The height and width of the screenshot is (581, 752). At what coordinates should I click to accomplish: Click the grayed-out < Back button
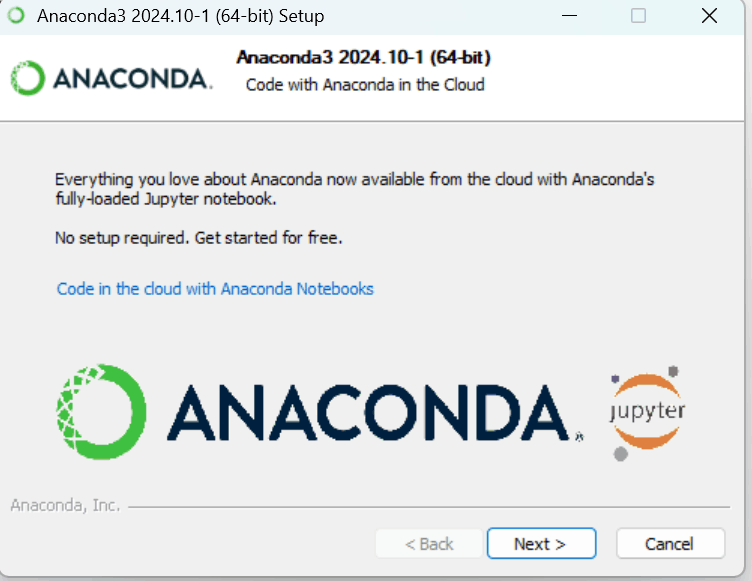tap(429, 544)
